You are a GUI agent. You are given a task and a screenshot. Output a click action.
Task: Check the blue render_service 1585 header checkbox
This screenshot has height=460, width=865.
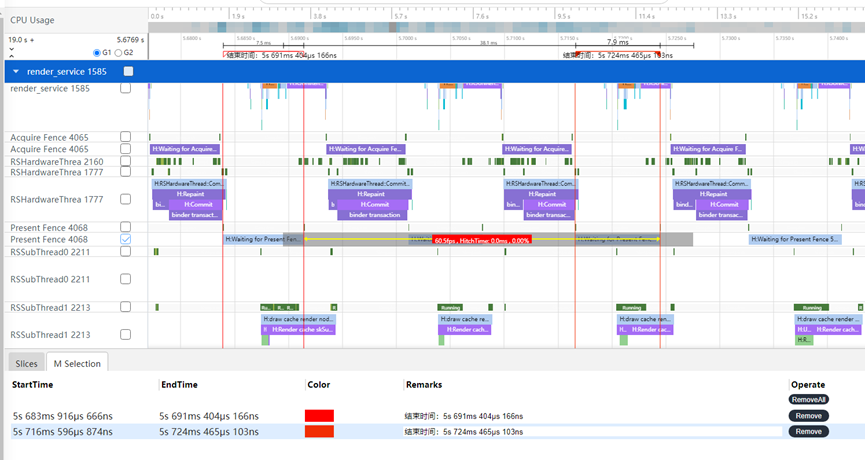point(128,72)
